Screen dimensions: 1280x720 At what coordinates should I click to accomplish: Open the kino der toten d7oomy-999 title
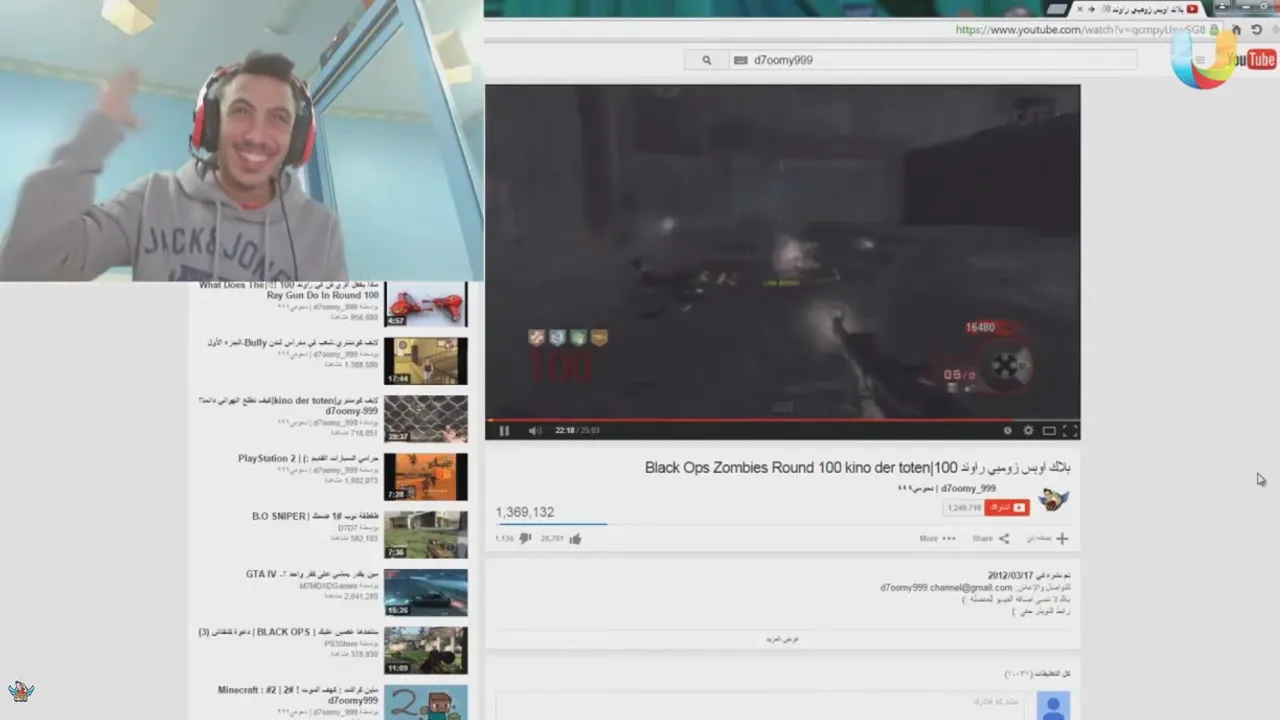coord(289,406)
